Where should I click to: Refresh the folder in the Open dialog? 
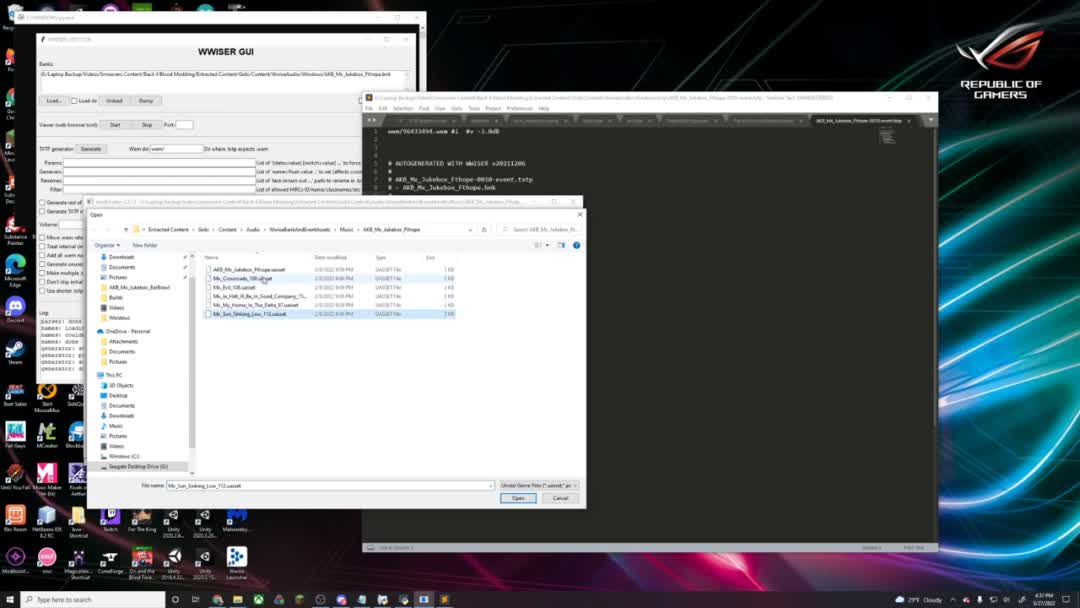pos(484,229)
